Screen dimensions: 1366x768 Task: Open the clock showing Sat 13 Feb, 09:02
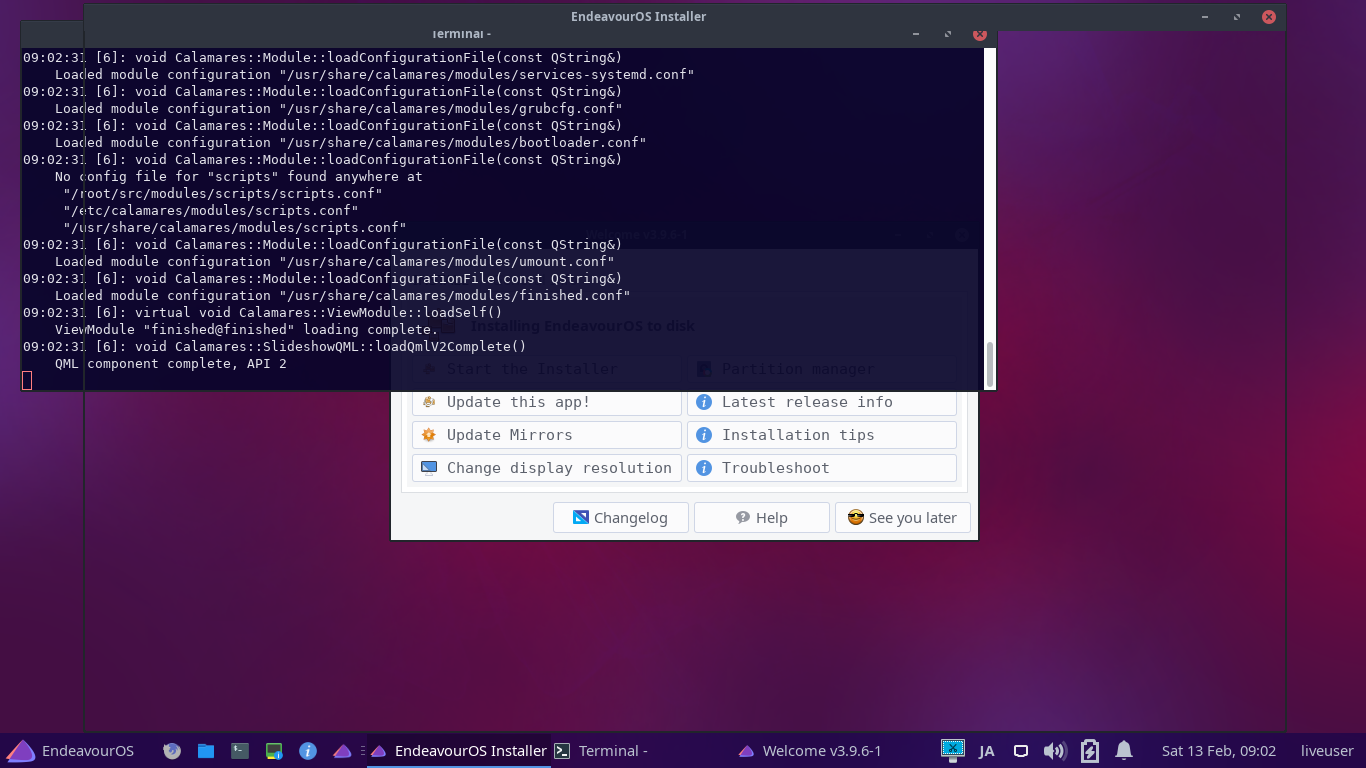click(1219, 751)
